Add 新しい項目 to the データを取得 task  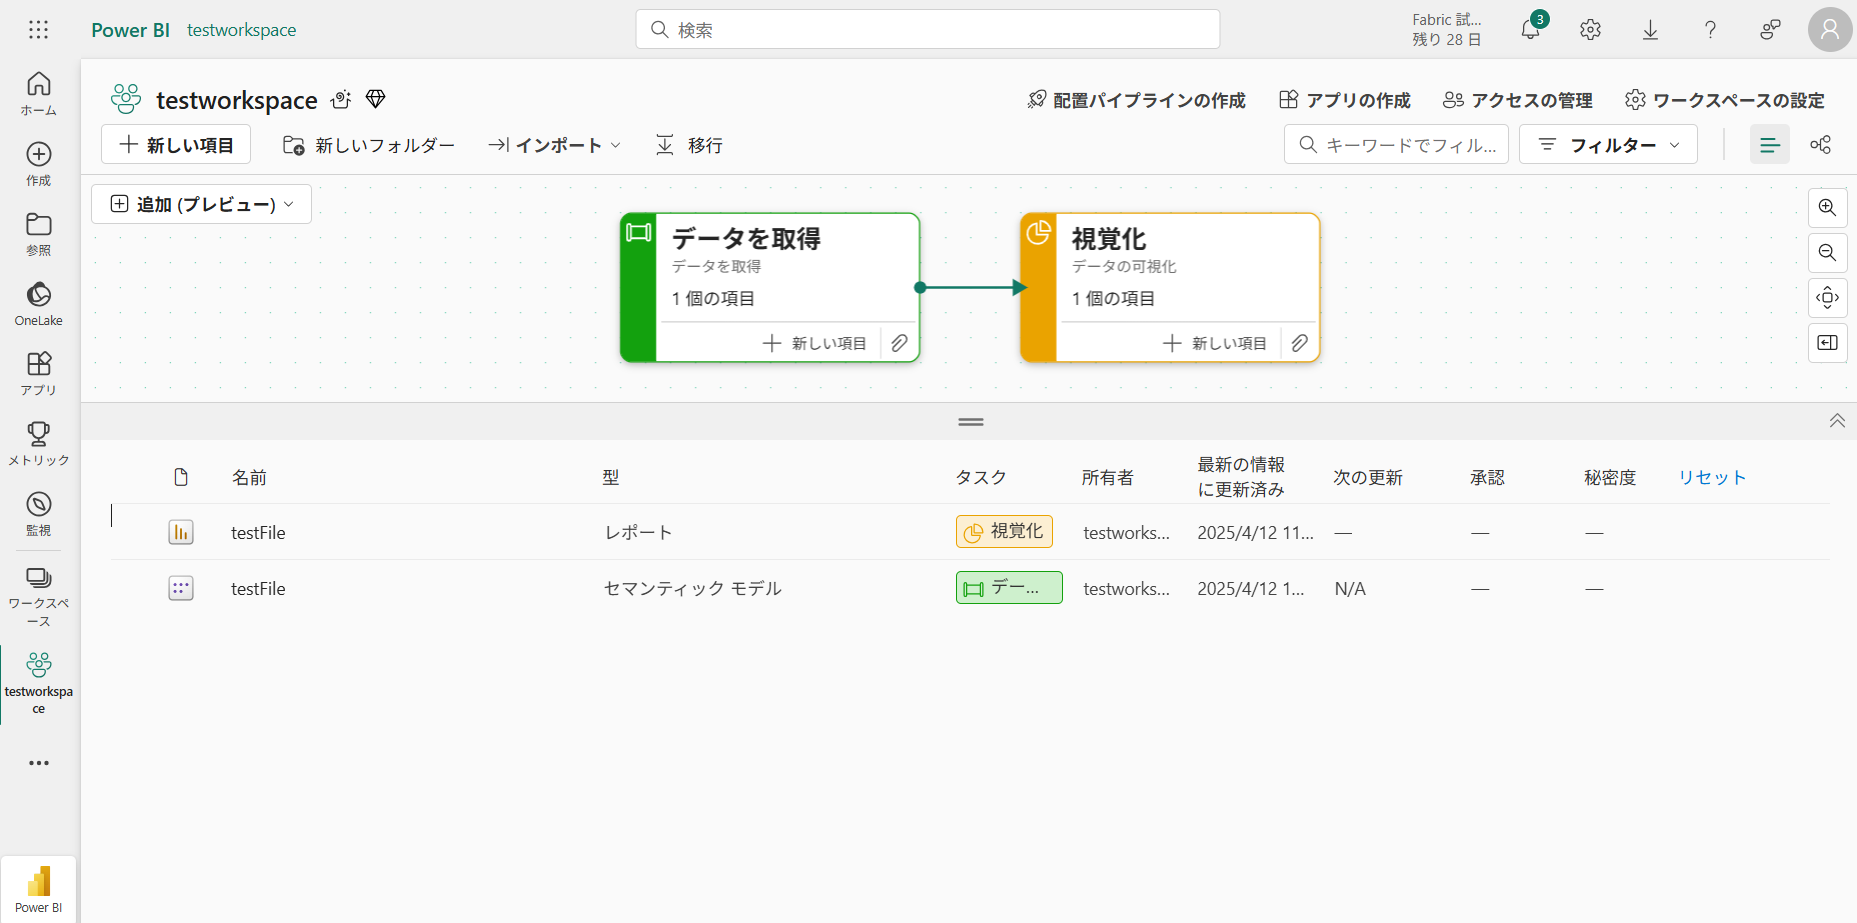[815, 343]
